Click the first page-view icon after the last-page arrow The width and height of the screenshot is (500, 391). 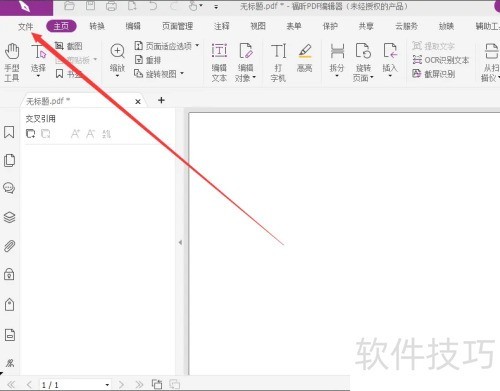(157, 384)
